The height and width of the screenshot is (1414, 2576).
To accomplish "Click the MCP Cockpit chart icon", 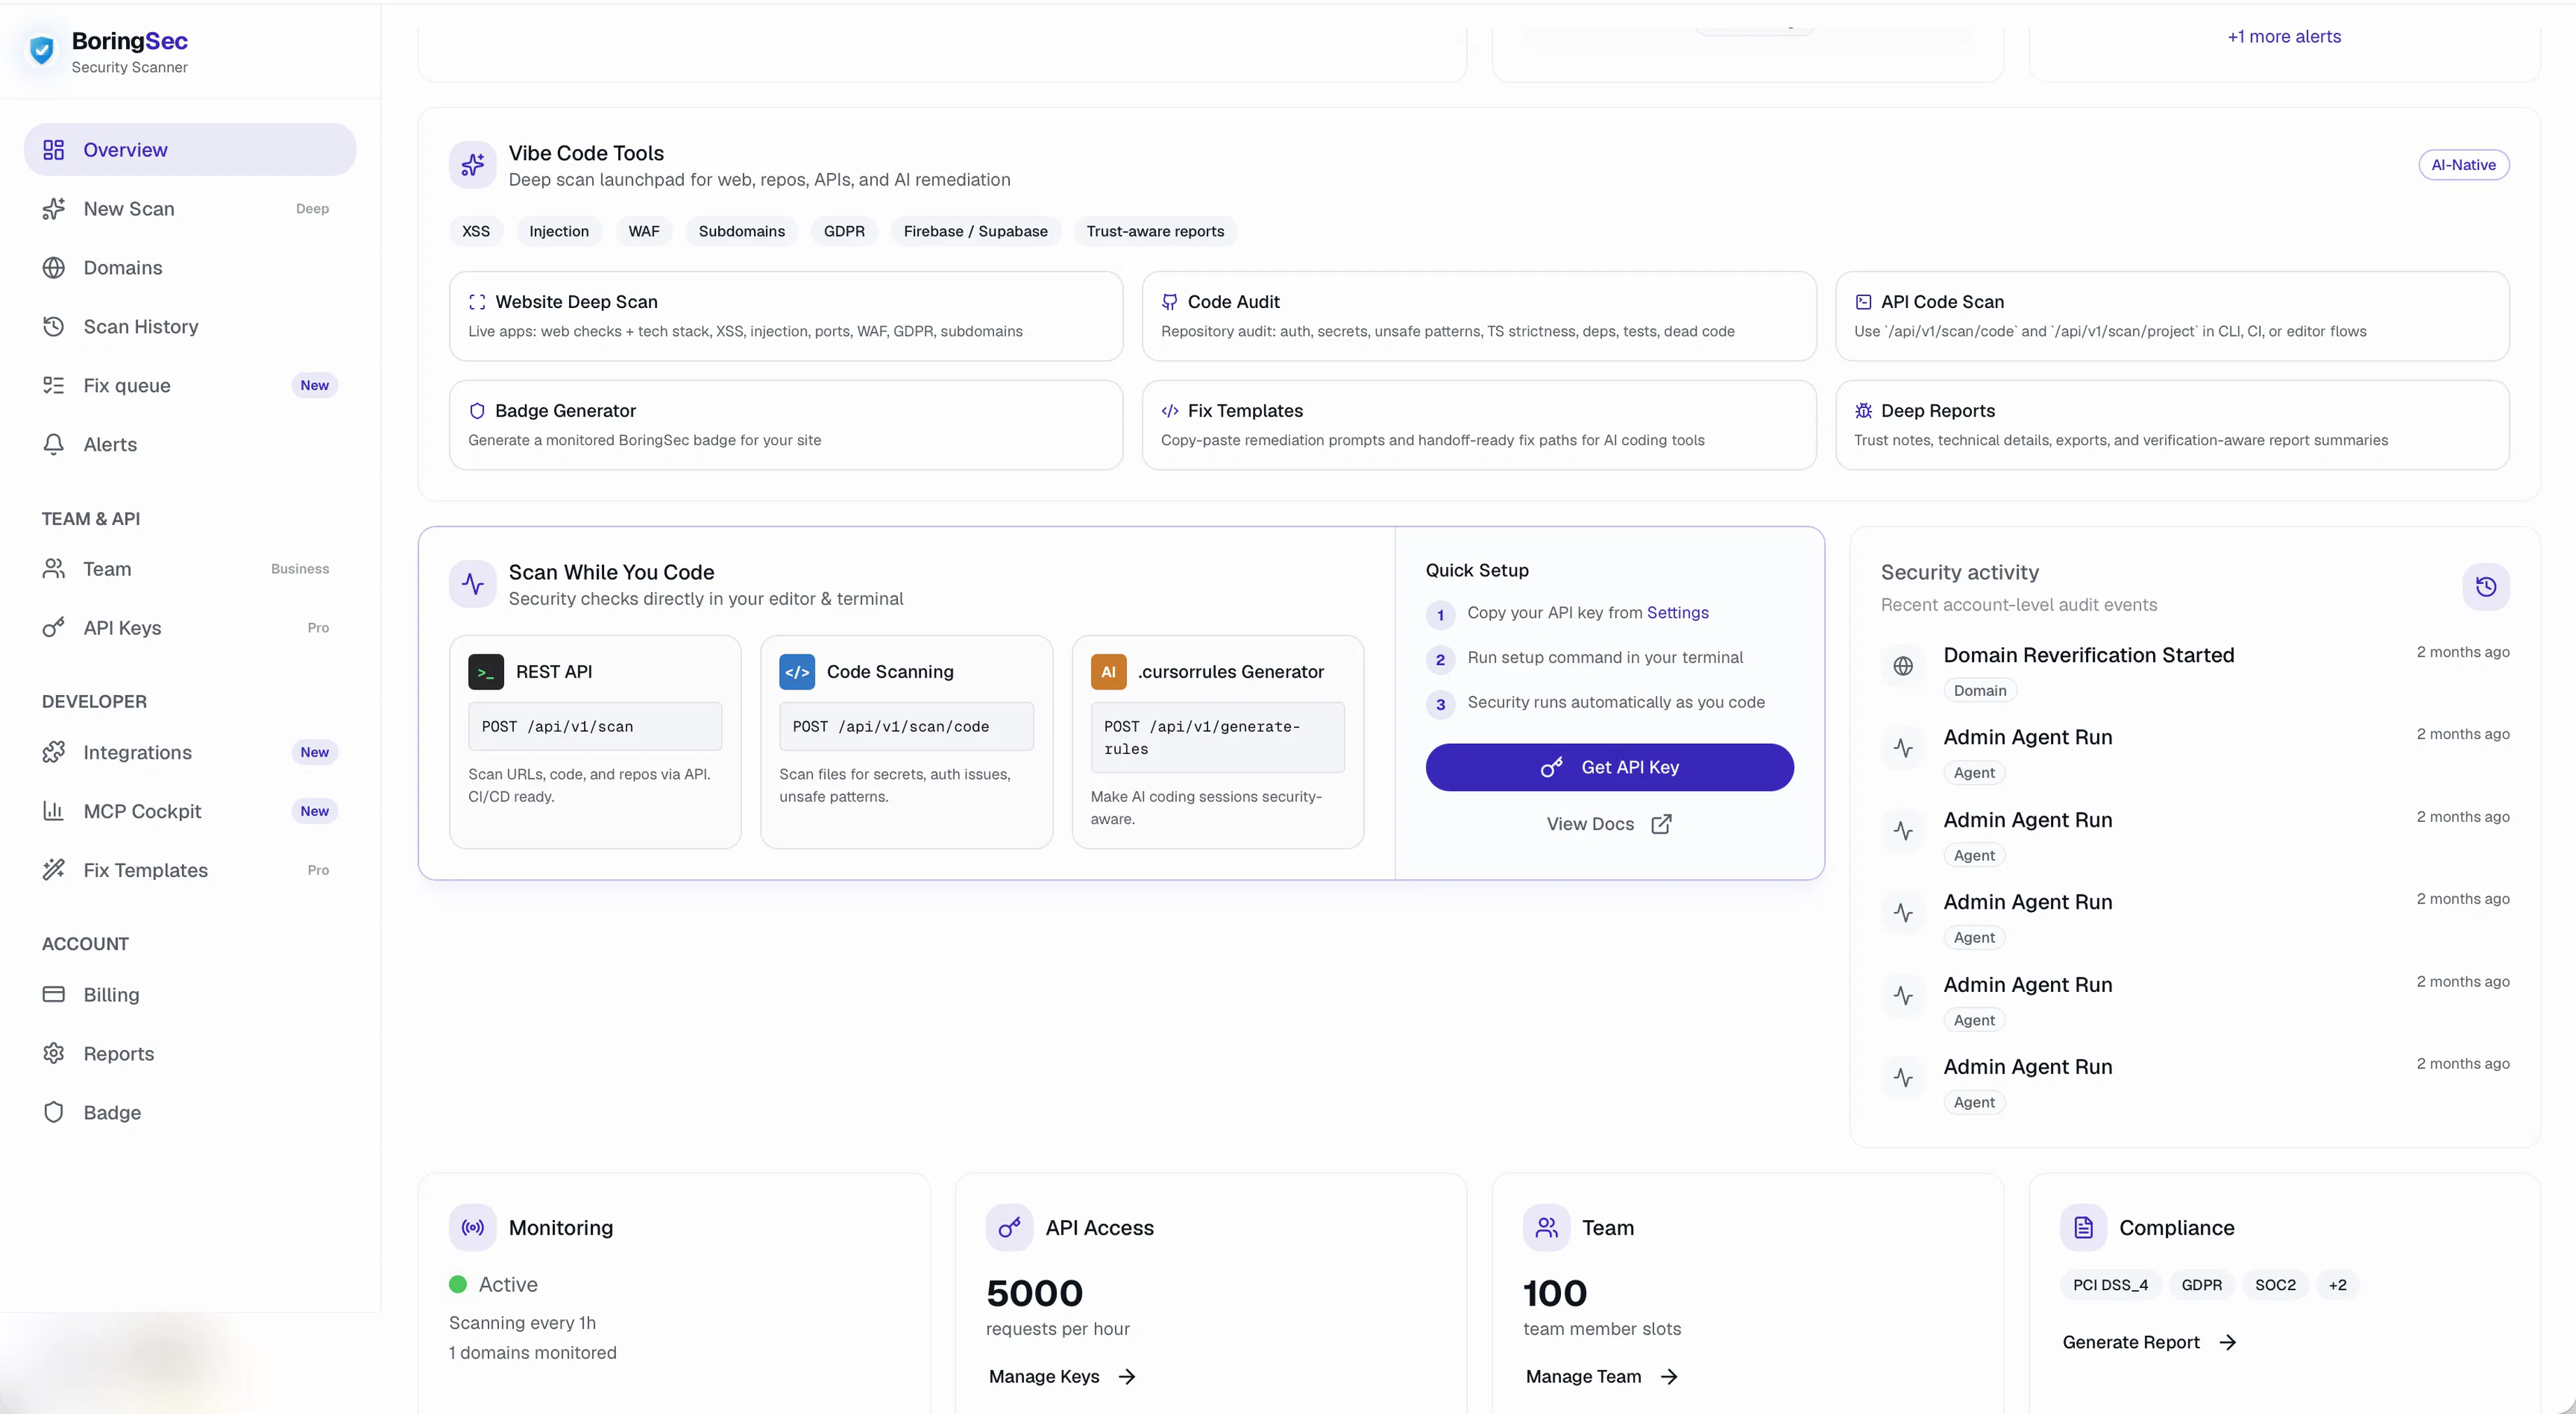I will [x=54, y=812].
